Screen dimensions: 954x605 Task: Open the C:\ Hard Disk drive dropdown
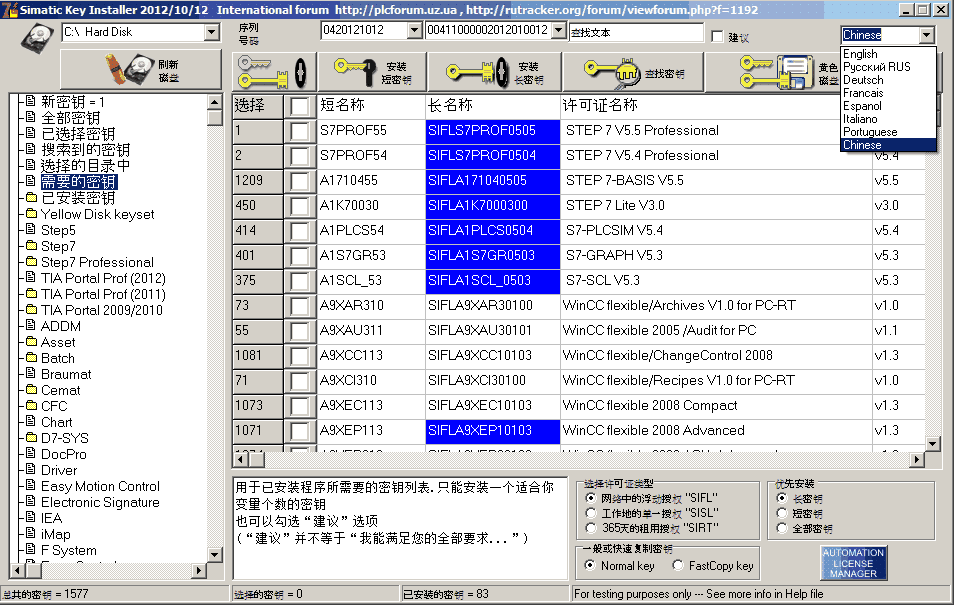point(211,32)
